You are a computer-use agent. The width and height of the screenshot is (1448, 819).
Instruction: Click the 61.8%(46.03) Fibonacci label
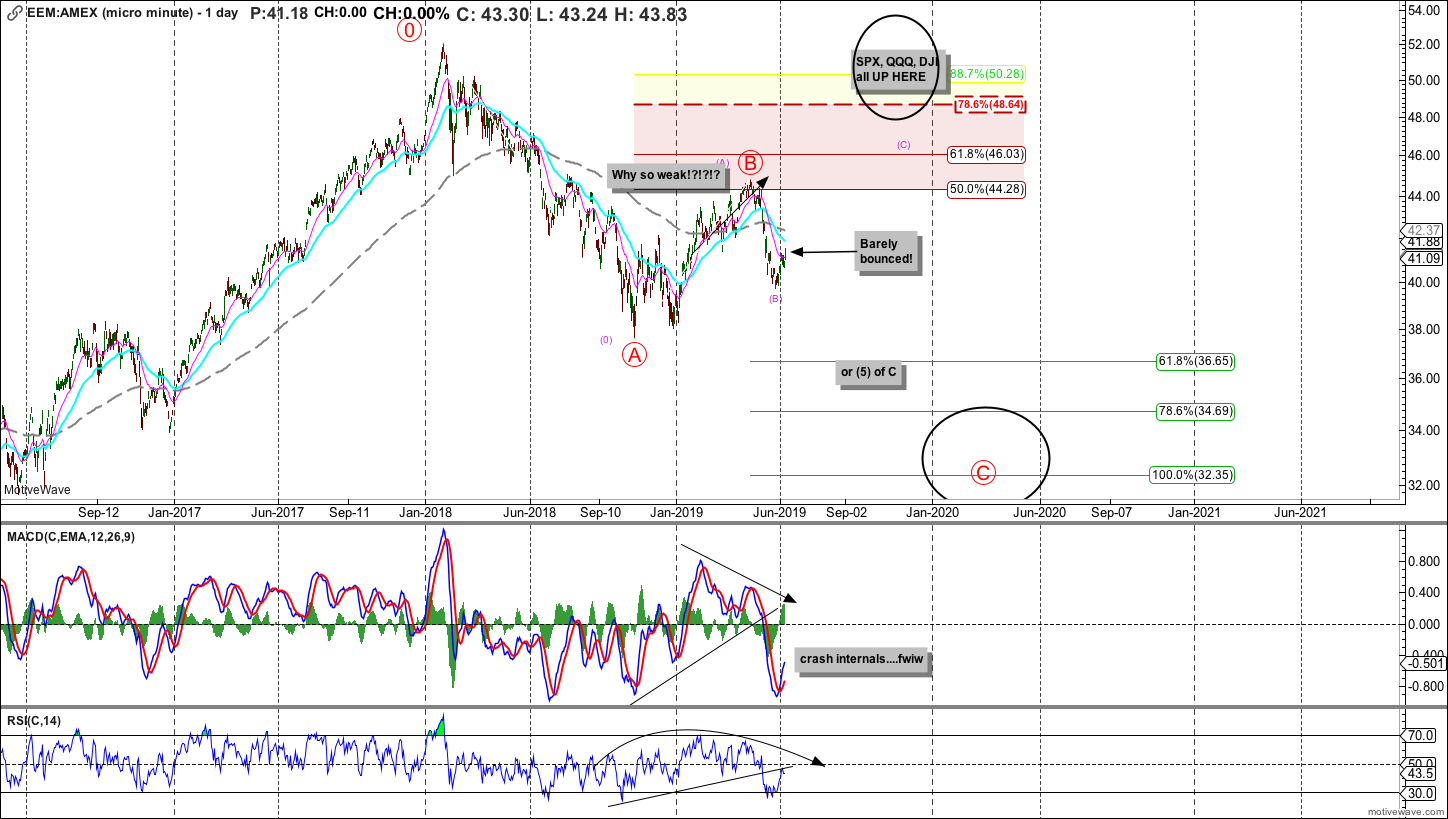coord(987,155)
